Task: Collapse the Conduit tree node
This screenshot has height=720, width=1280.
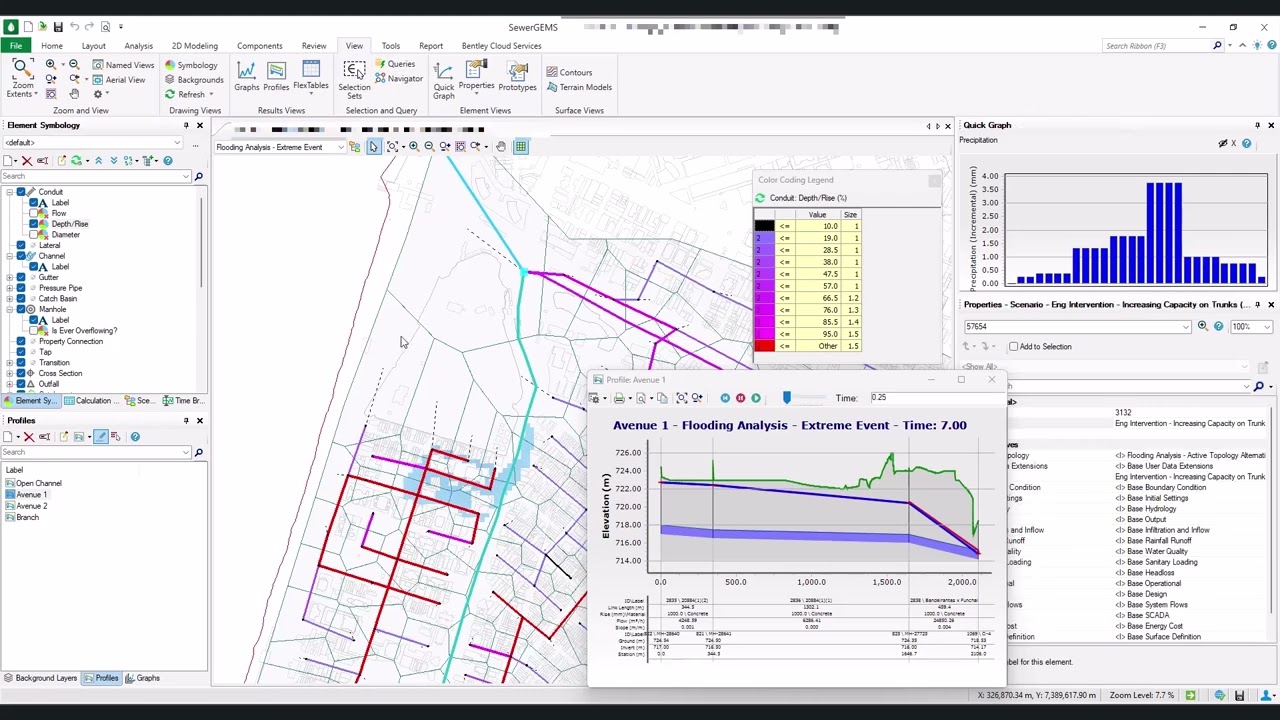Action: click(x=9, y=192)
